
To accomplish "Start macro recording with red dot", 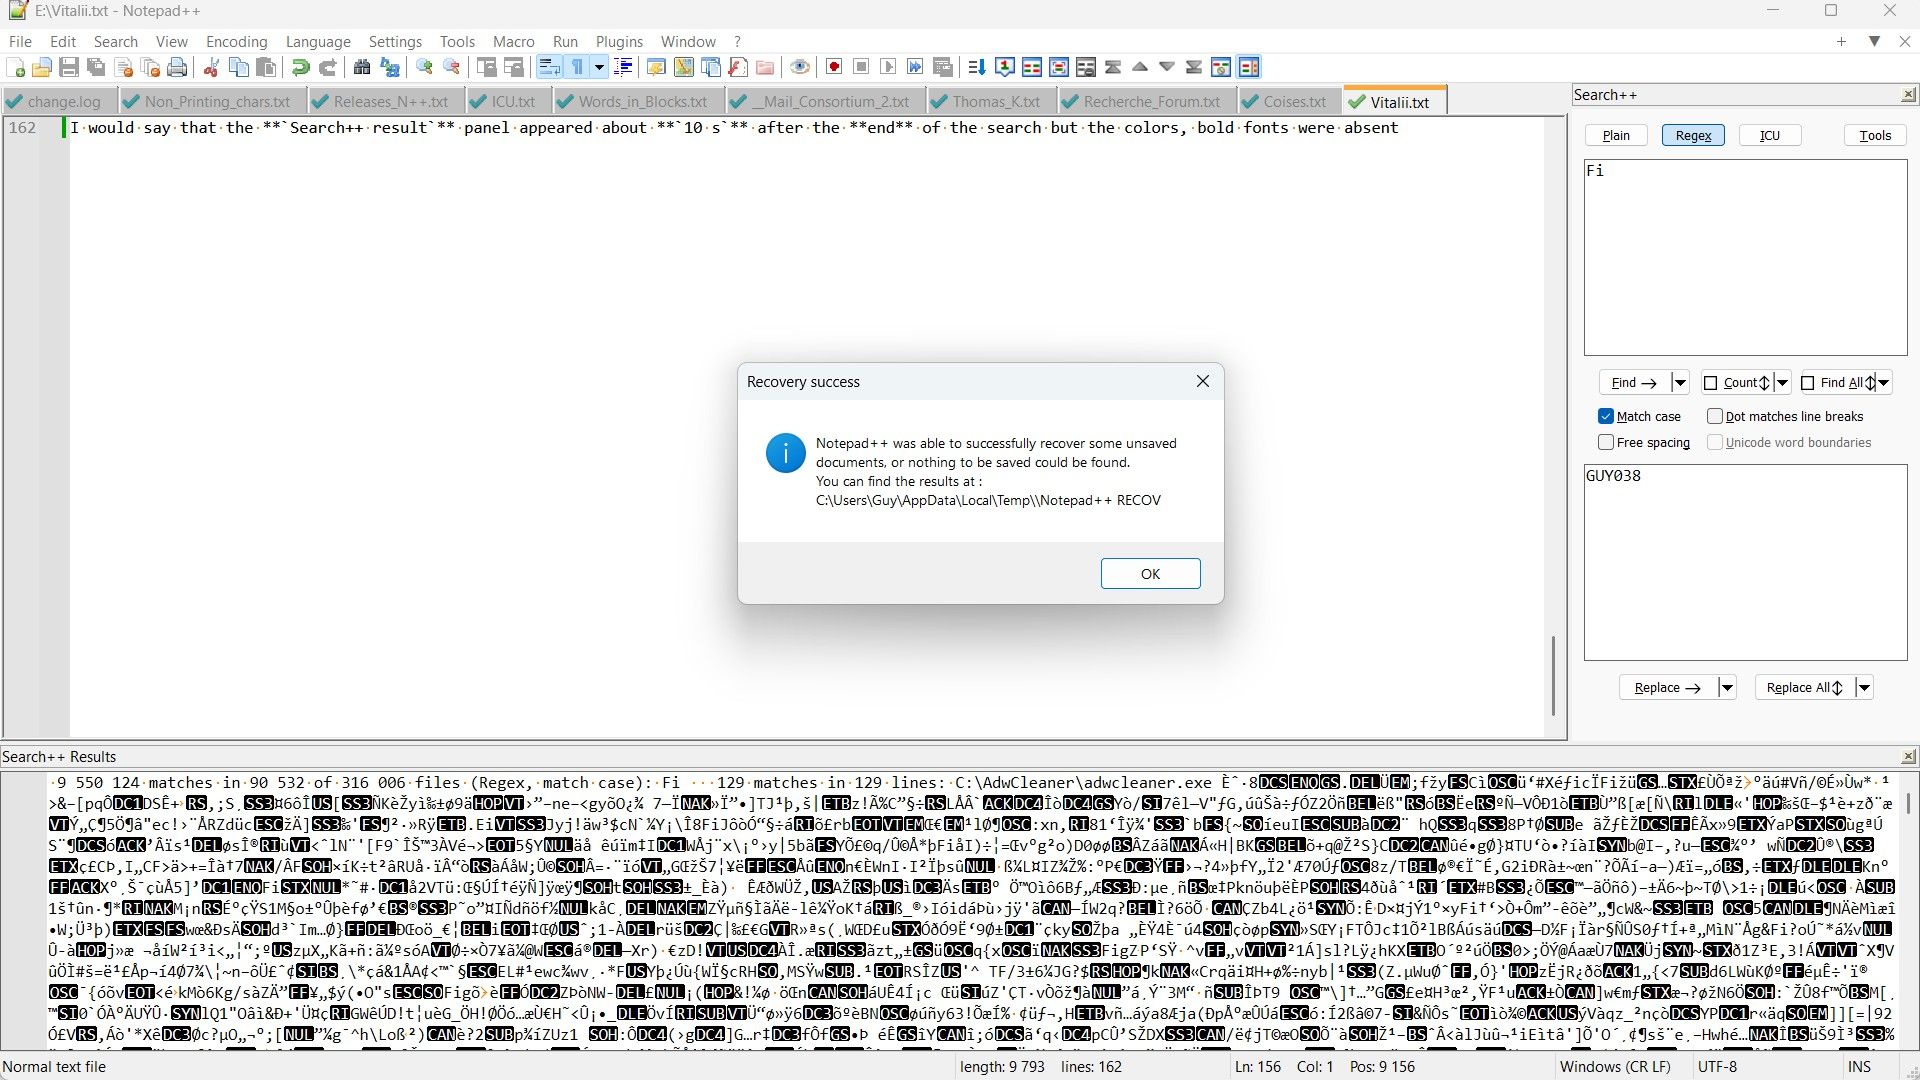I will click(834, 67).
